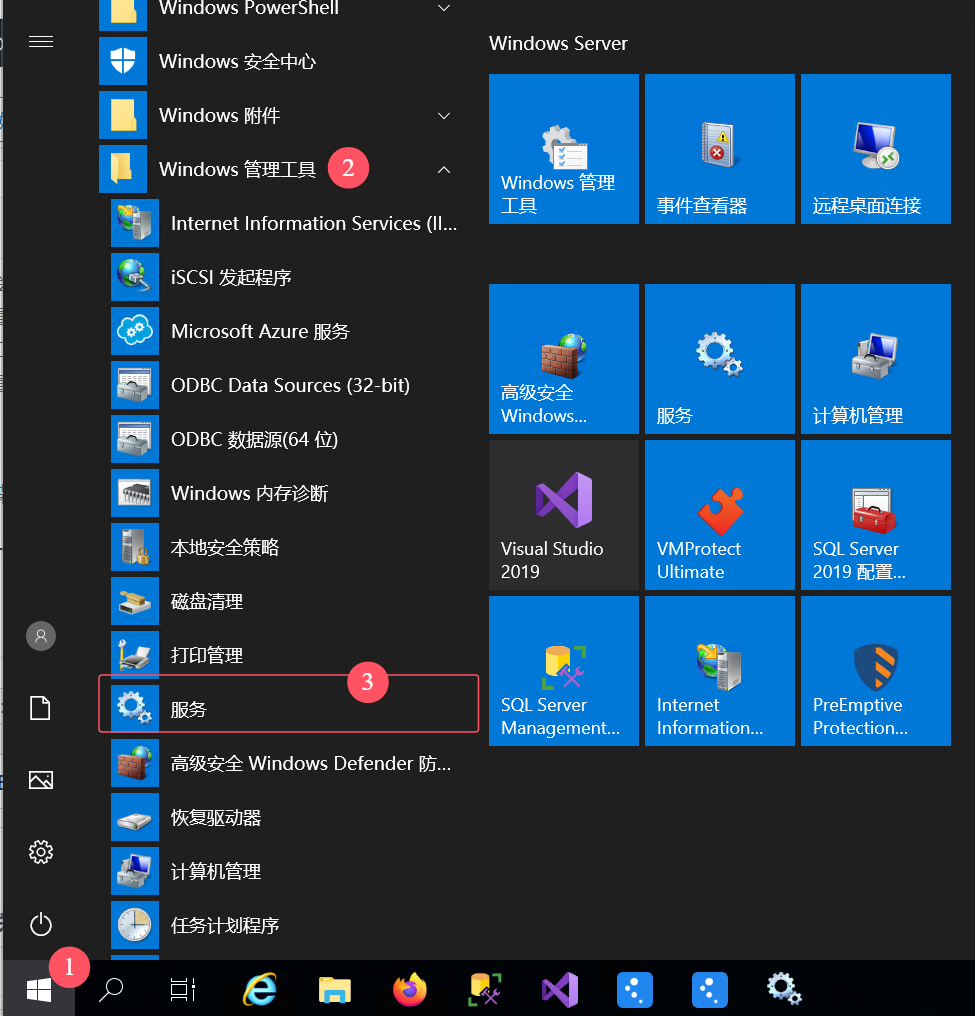Open second blue dots app on taskbar
975x1016 pixels.
(710, 989)
